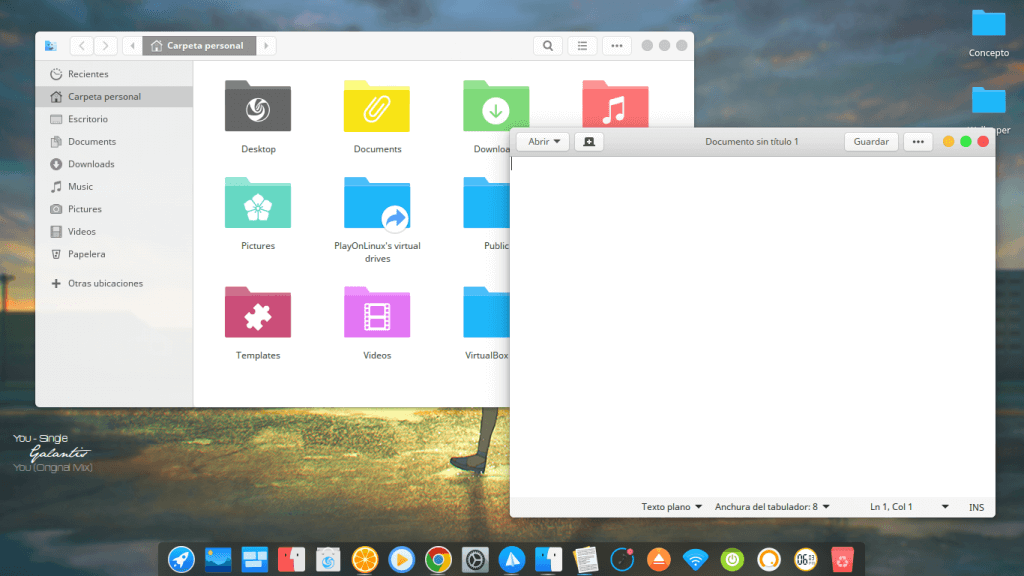Open the Templates folder icon

(258, 313)
